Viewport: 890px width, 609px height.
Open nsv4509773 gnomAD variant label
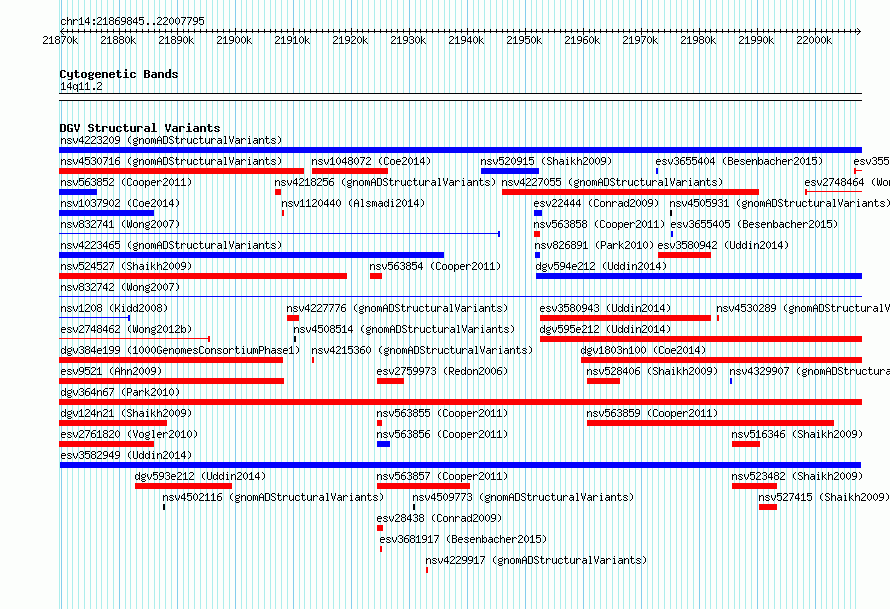[523, 497]
